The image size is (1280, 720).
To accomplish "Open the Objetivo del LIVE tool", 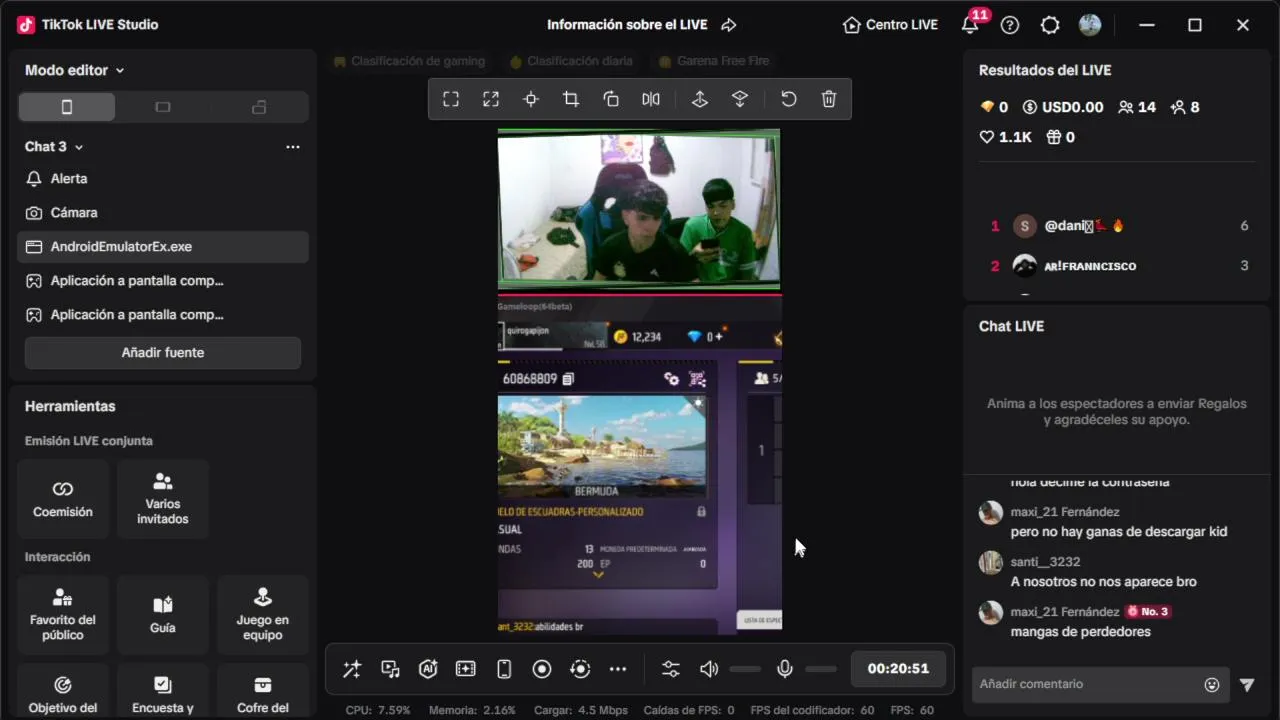I will pos(63,692).
